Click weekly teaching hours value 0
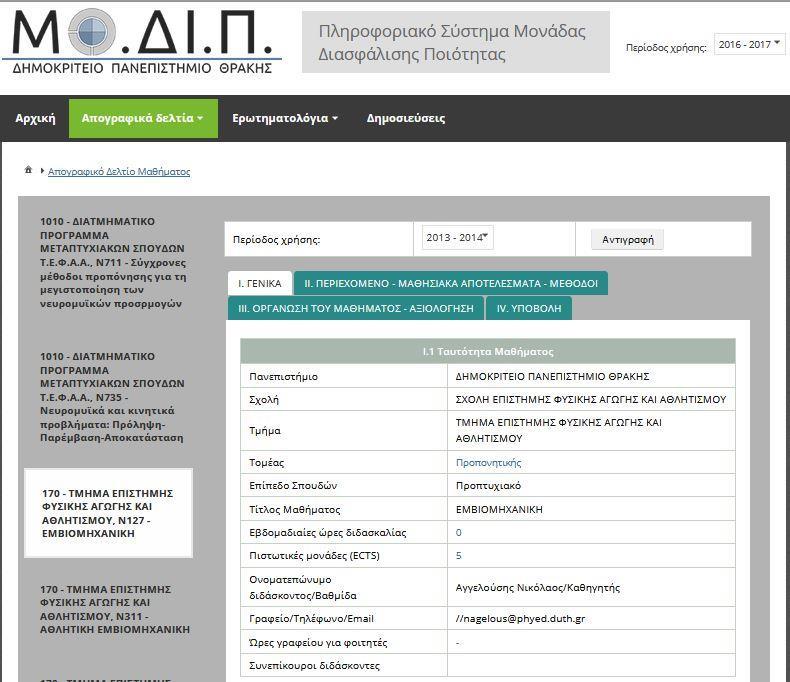 click(x=458, y=532)
